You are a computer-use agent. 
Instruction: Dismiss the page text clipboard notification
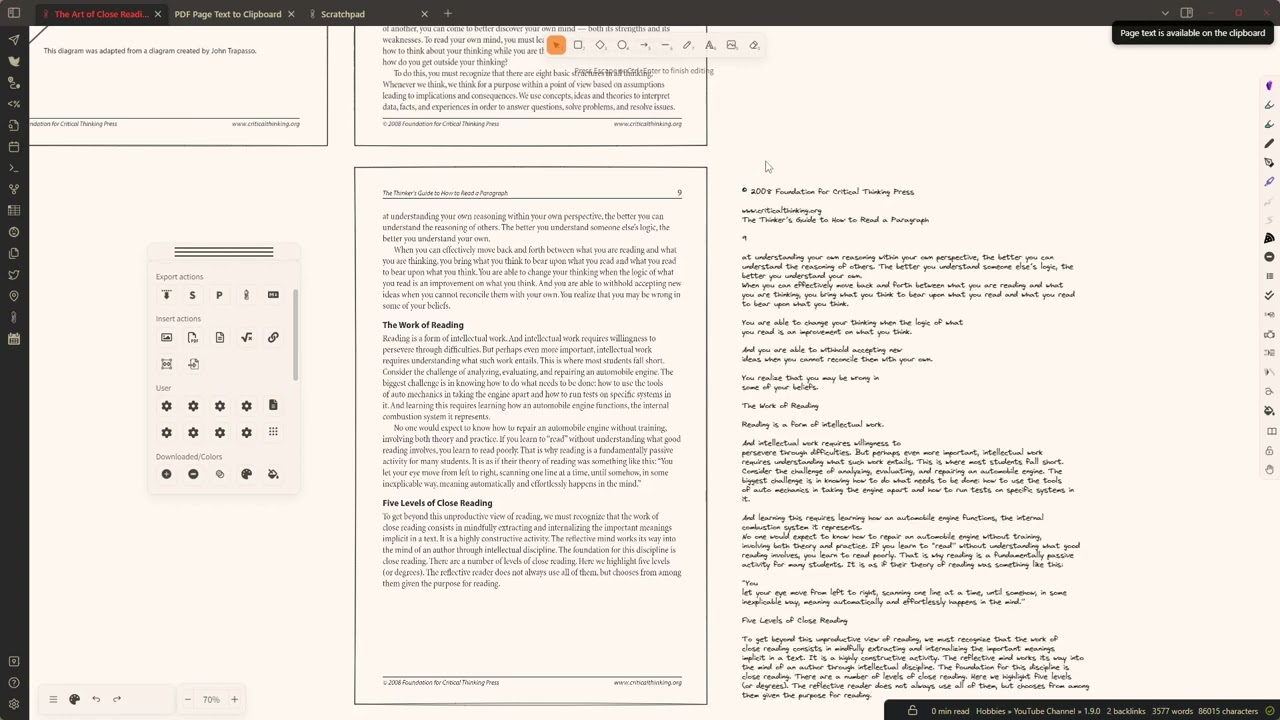pos(1192,33)
